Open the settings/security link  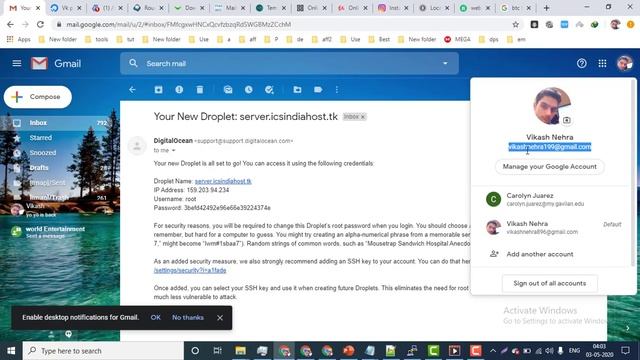tap(190, 270)
